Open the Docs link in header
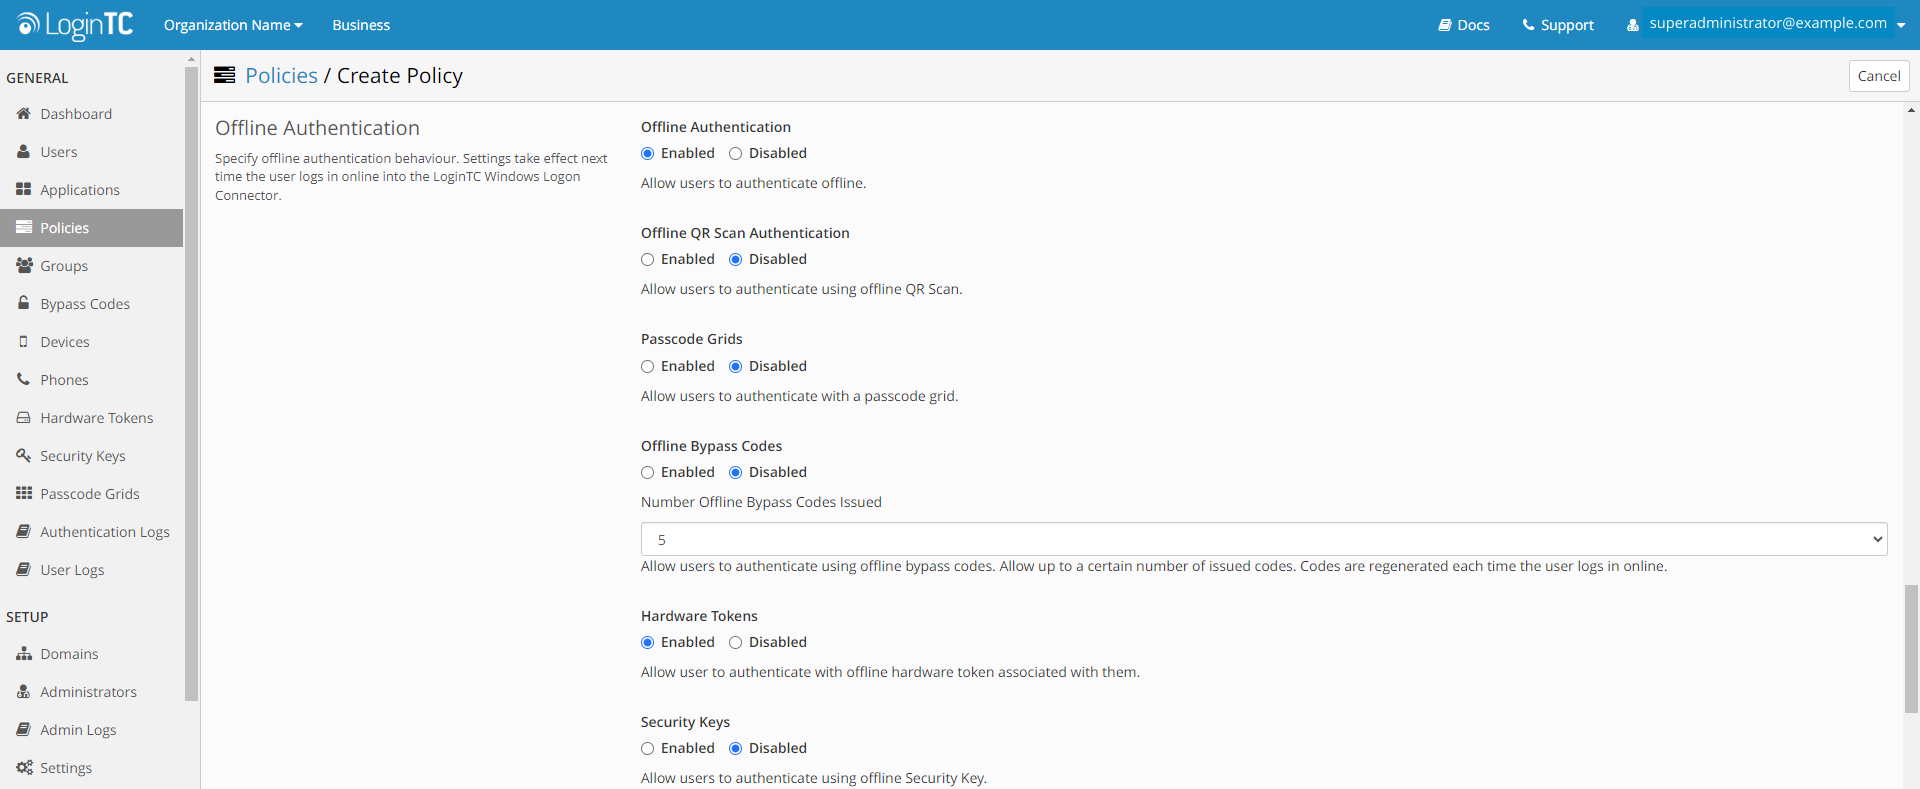This screenshot has width=1920, height=789. pos(1464,25)
